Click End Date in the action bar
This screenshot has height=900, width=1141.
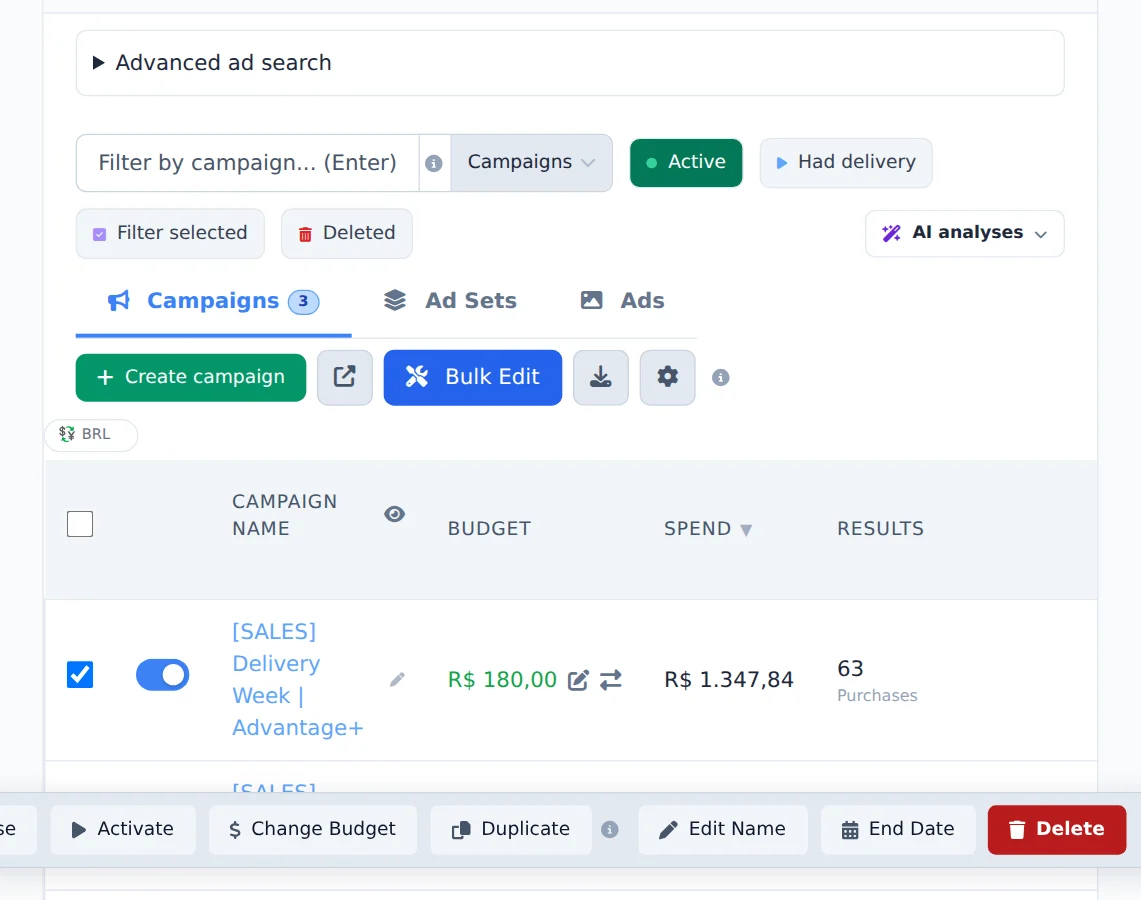point(898,829)
